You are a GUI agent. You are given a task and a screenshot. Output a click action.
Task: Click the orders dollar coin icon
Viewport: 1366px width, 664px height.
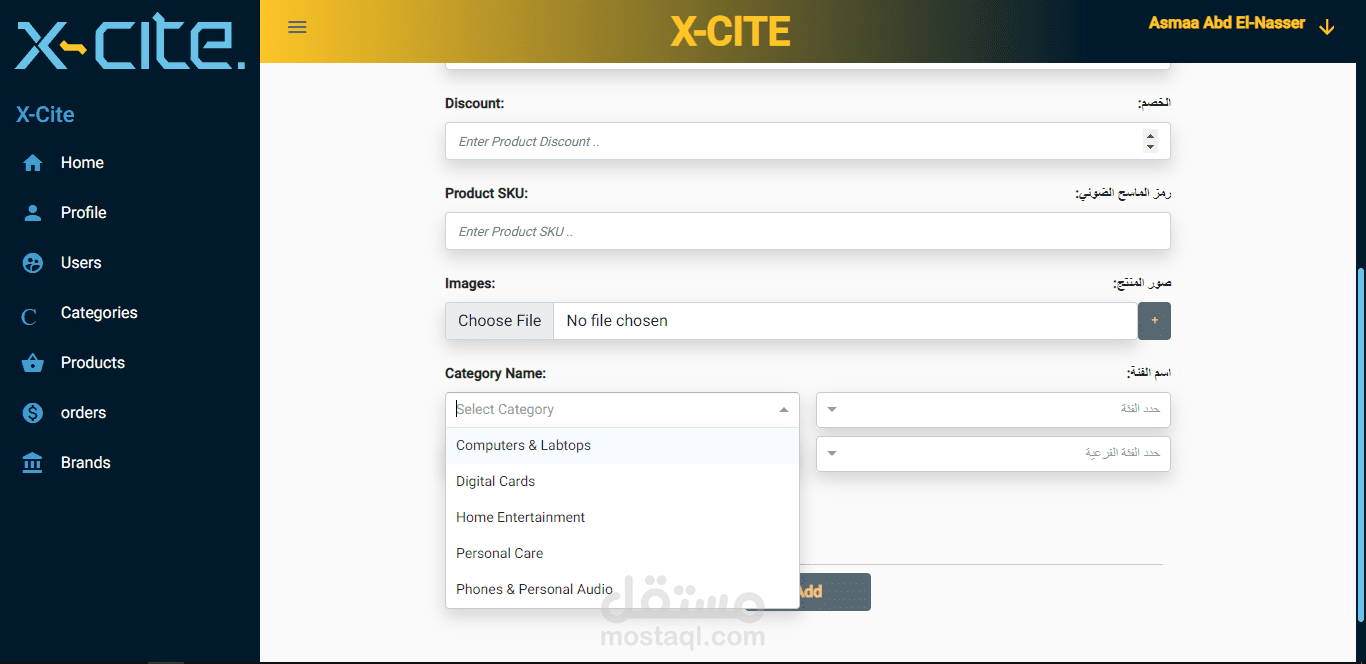tap(33, 413)
